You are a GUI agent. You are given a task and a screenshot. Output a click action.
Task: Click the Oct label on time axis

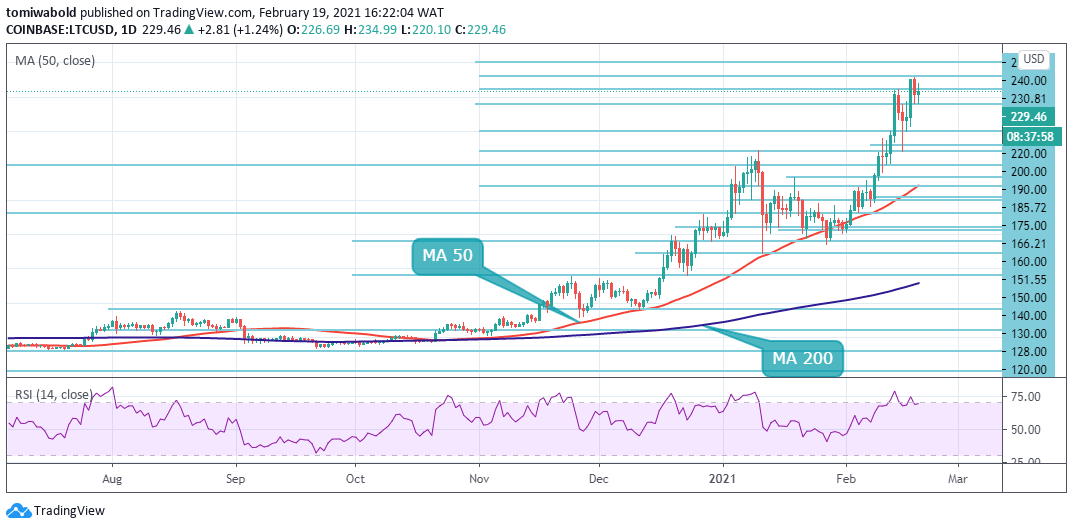(x=355, y=478)
